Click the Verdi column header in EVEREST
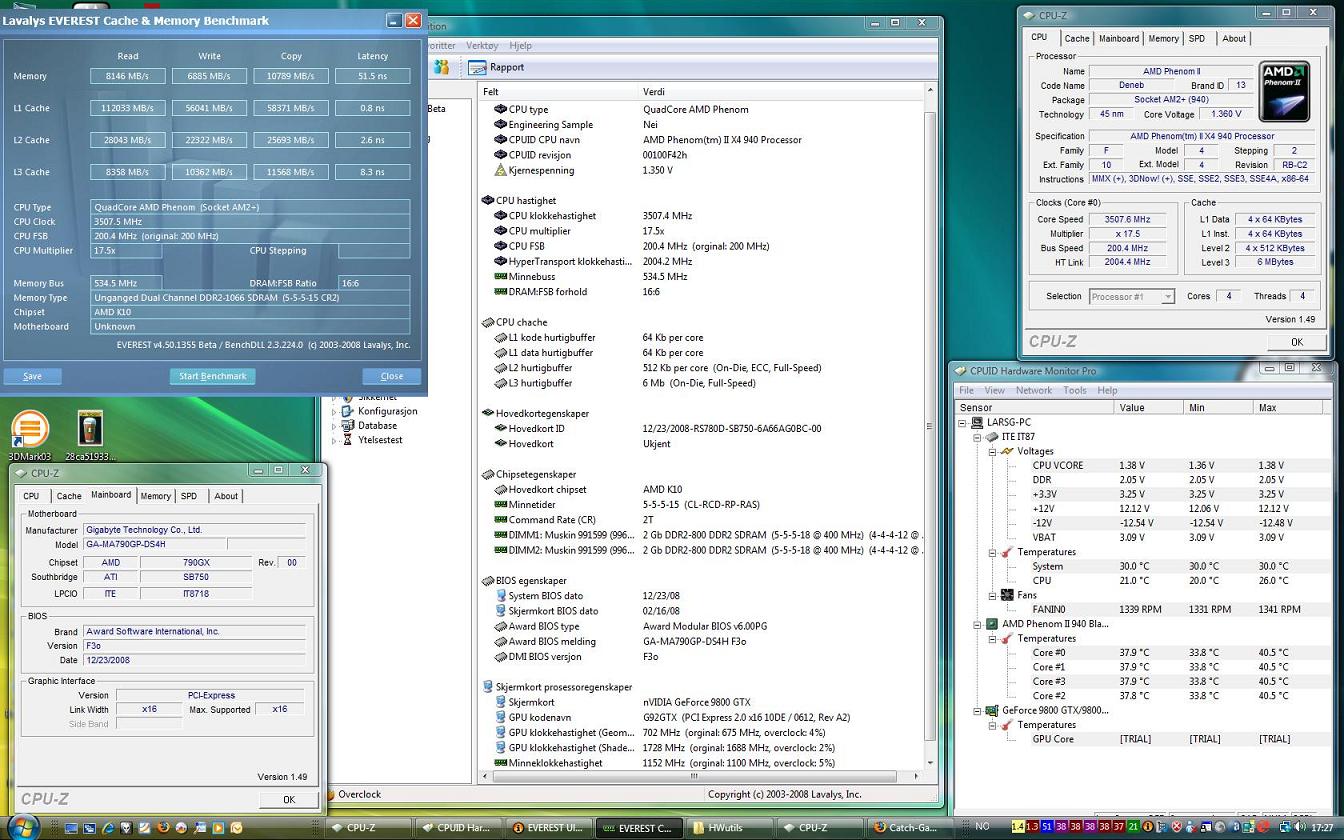Image resolution: width=1344 pixels, height=840 pixels. click(780, 91)
